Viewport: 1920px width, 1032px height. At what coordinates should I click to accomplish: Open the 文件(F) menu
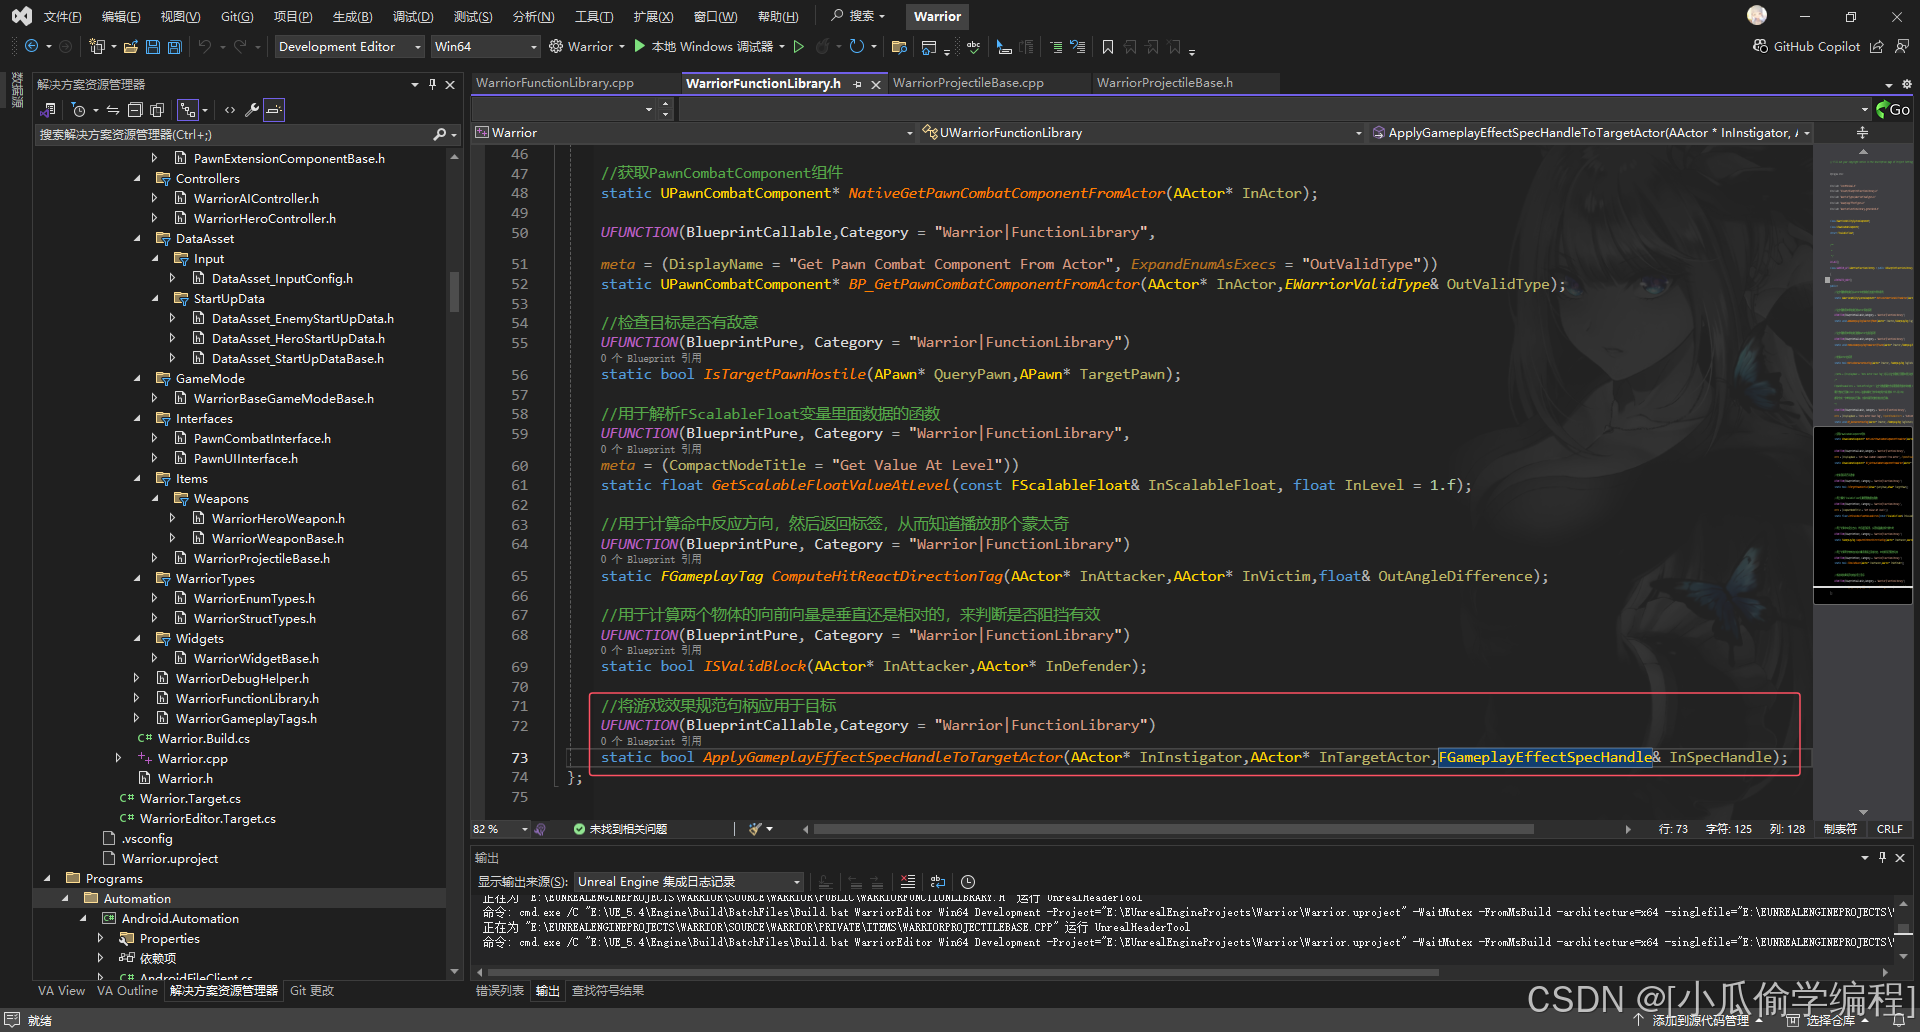coord(62,16)
